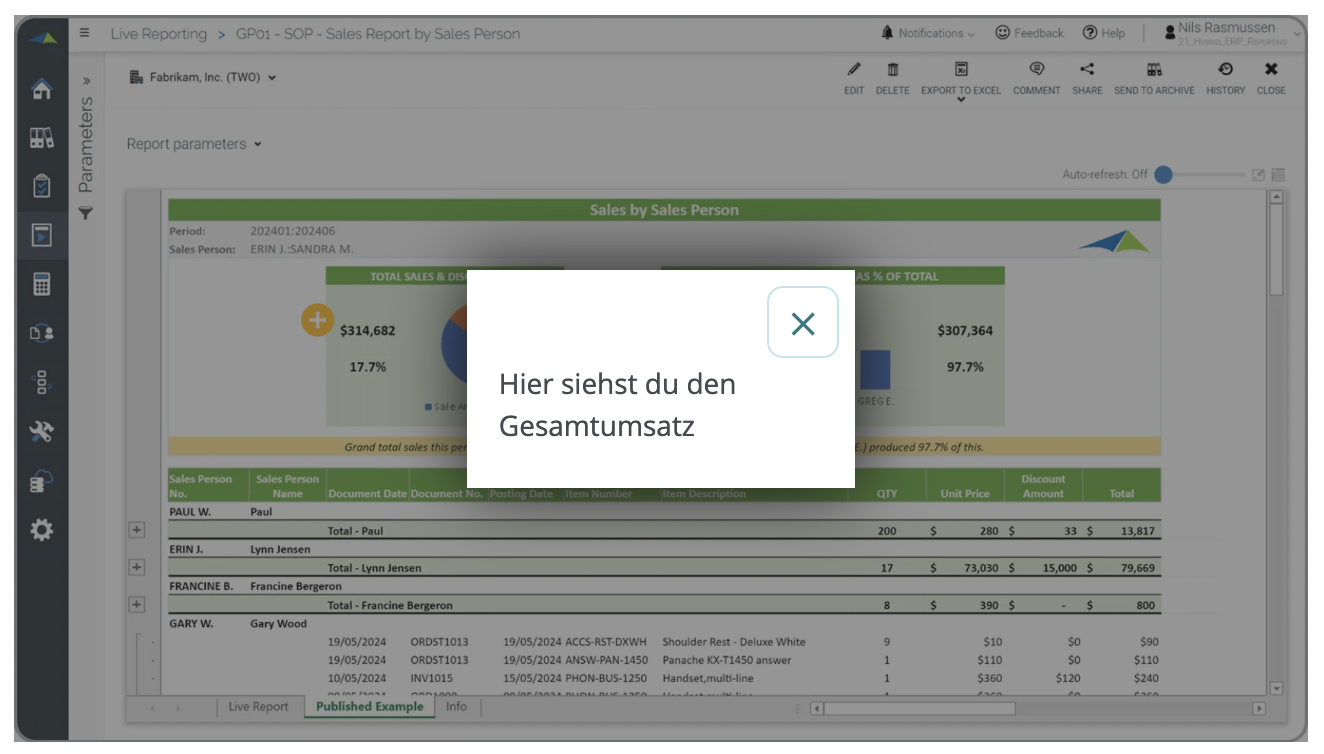
Task: Expand the Parameters side panel chevrons
Action: coord(86,80)
